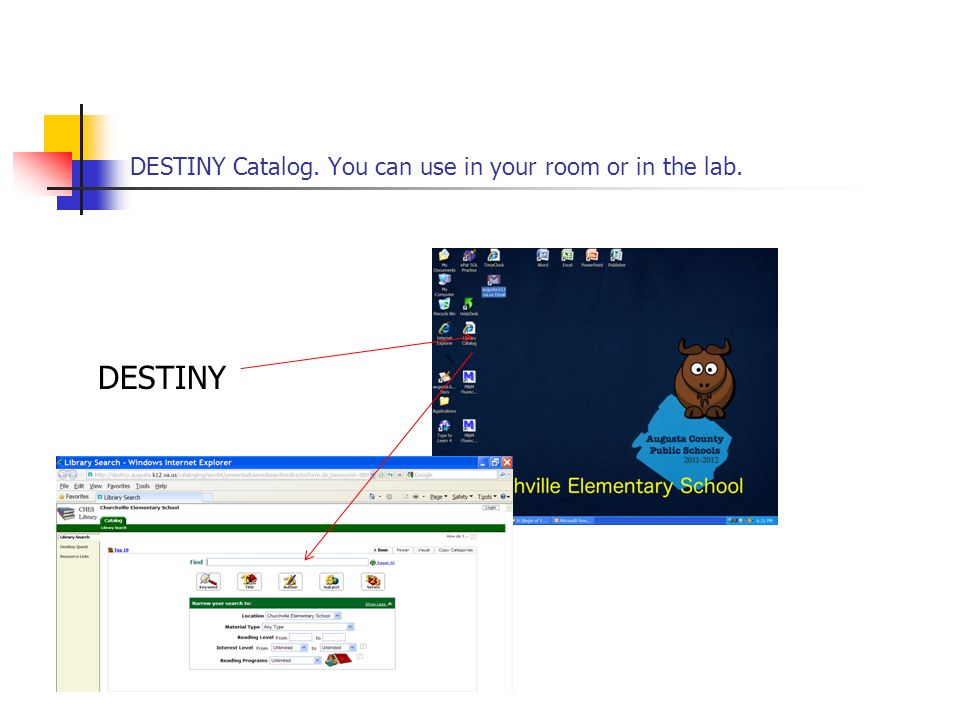
Task: Launch Excel from the desktop
Action: [568, 258]
